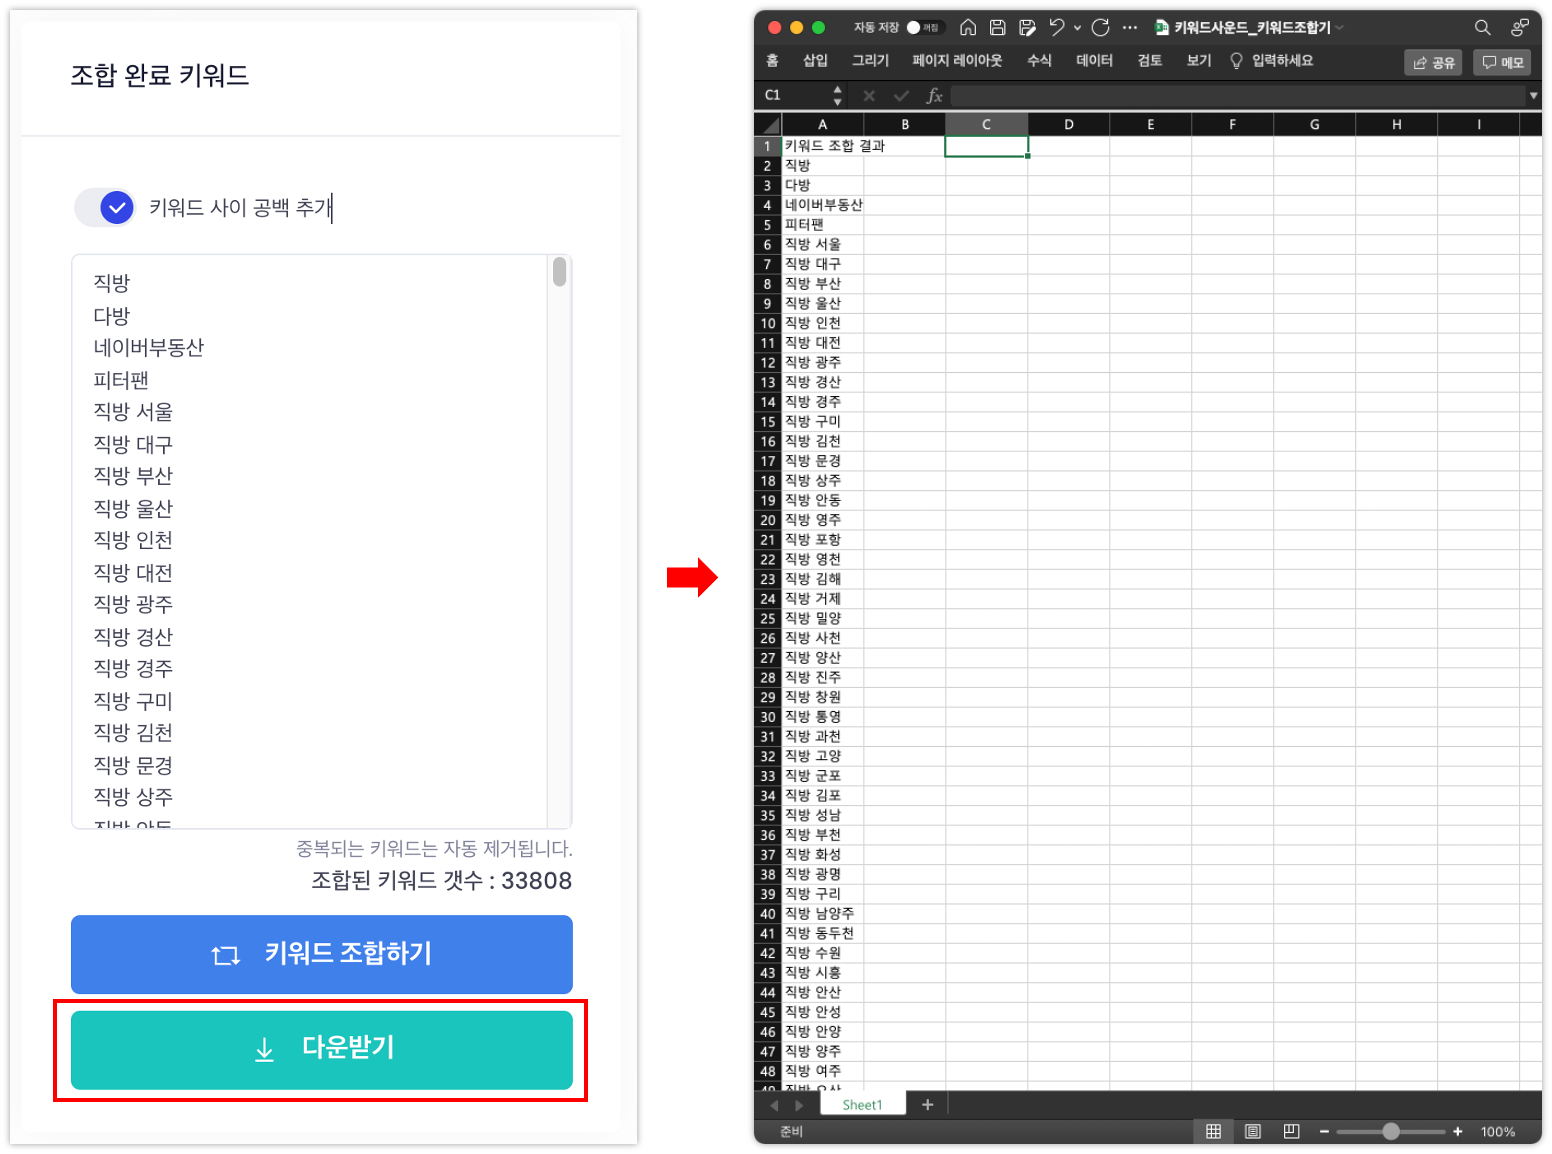Click 직방 문경 in the keyword list
The width and height of the screenshot is (1552, 1154).
pos(133,765)
